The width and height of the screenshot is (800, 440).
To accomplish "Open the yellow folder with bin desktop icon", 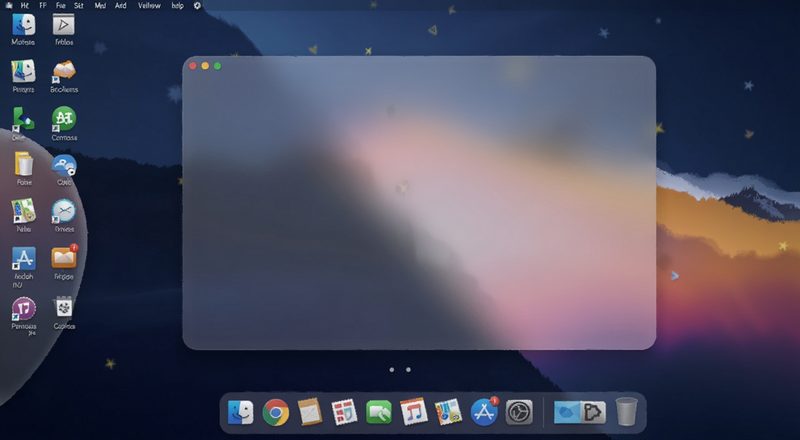I will point(23,164).
